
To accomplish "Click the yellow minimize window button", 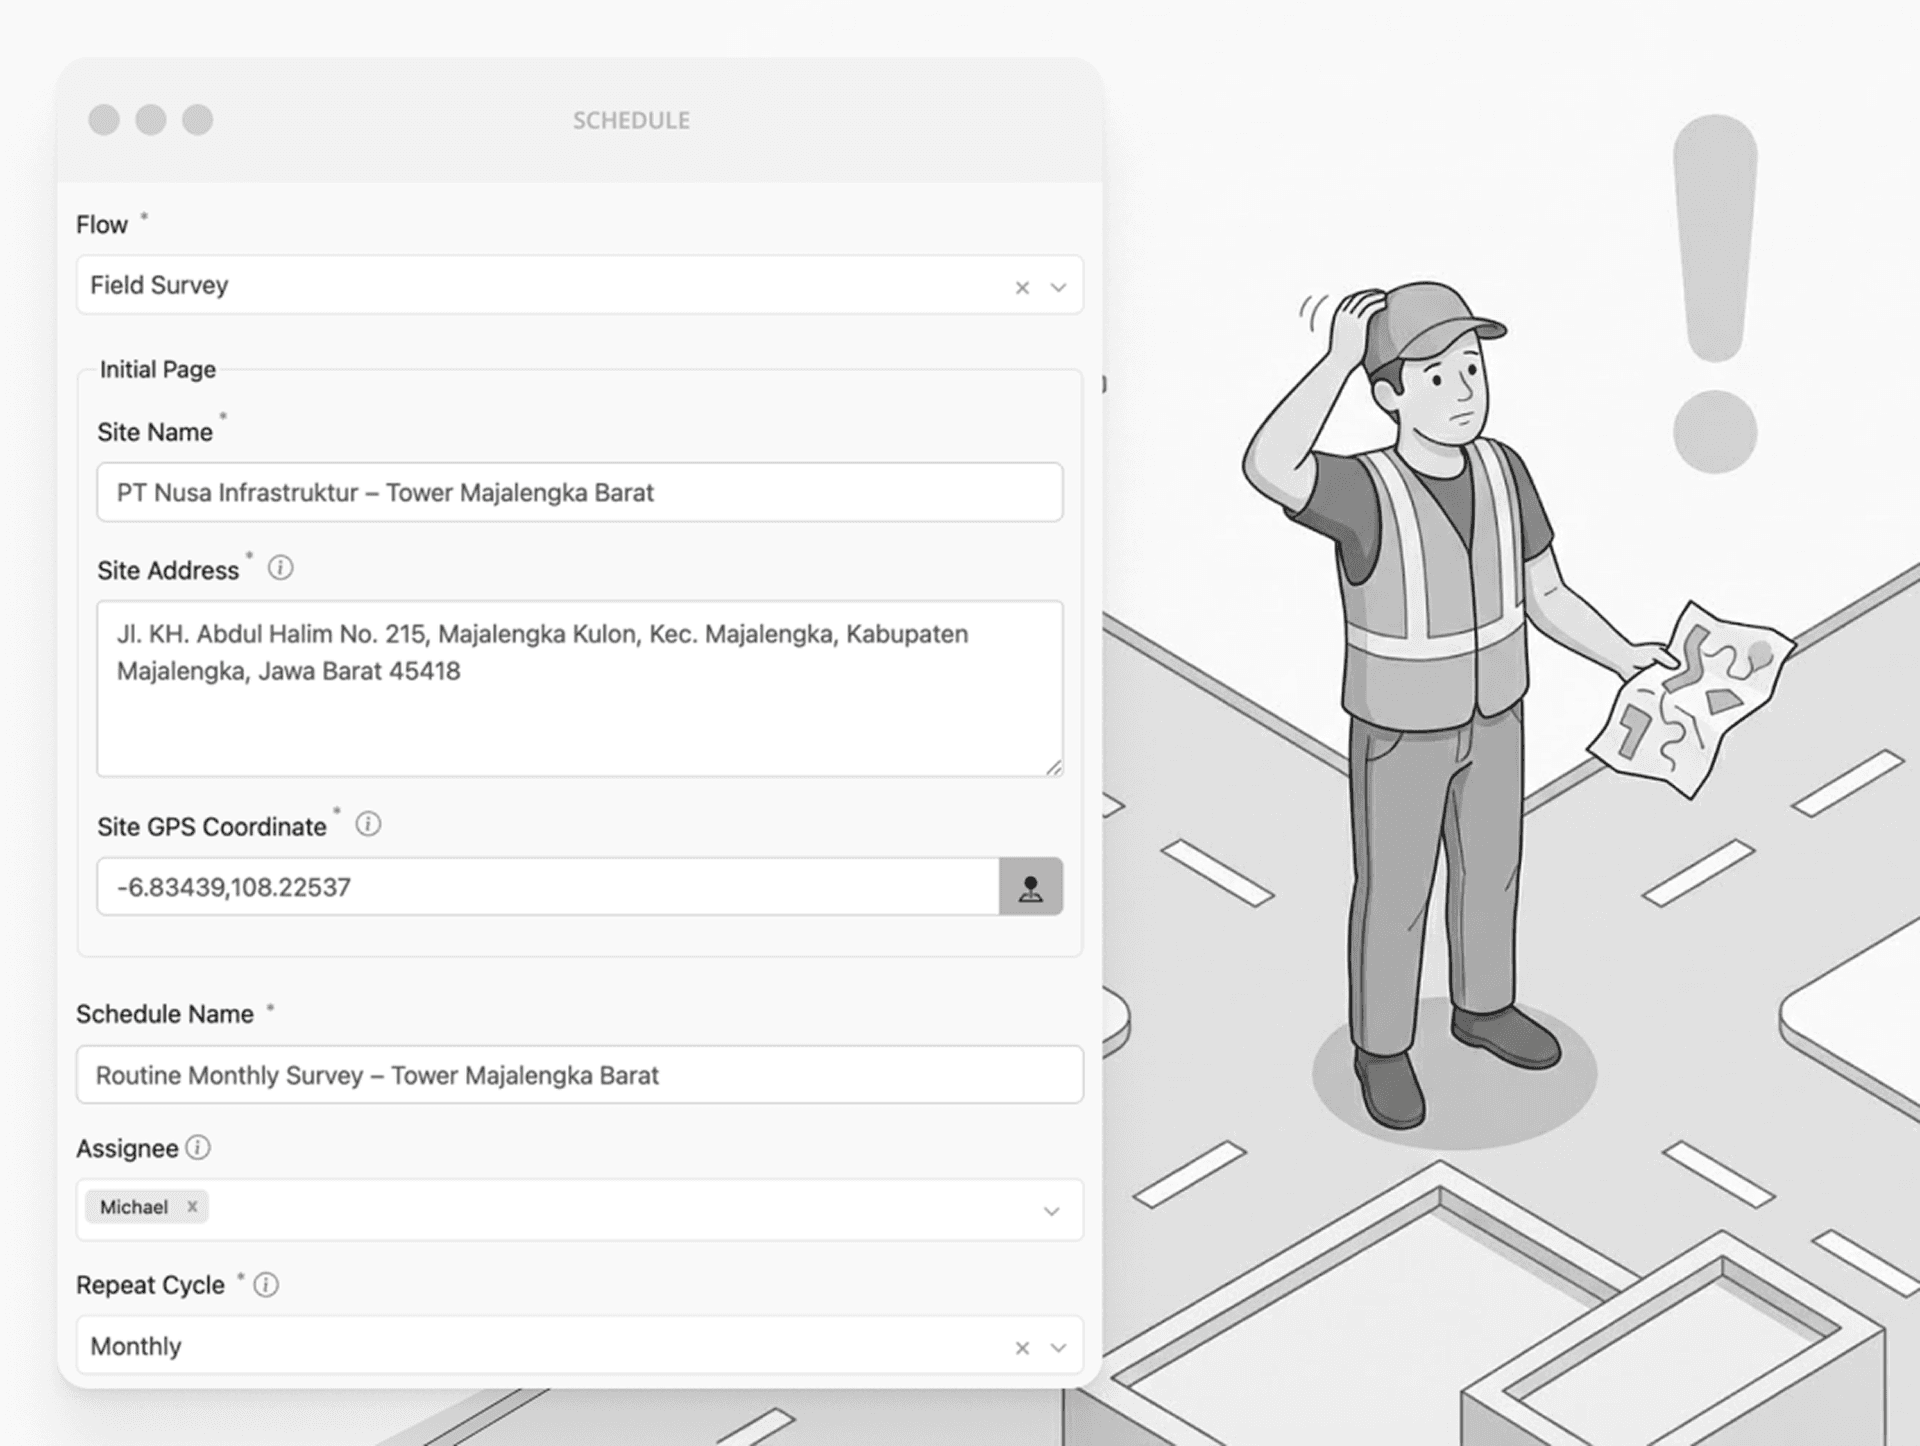I will click(x=151, y=119).
